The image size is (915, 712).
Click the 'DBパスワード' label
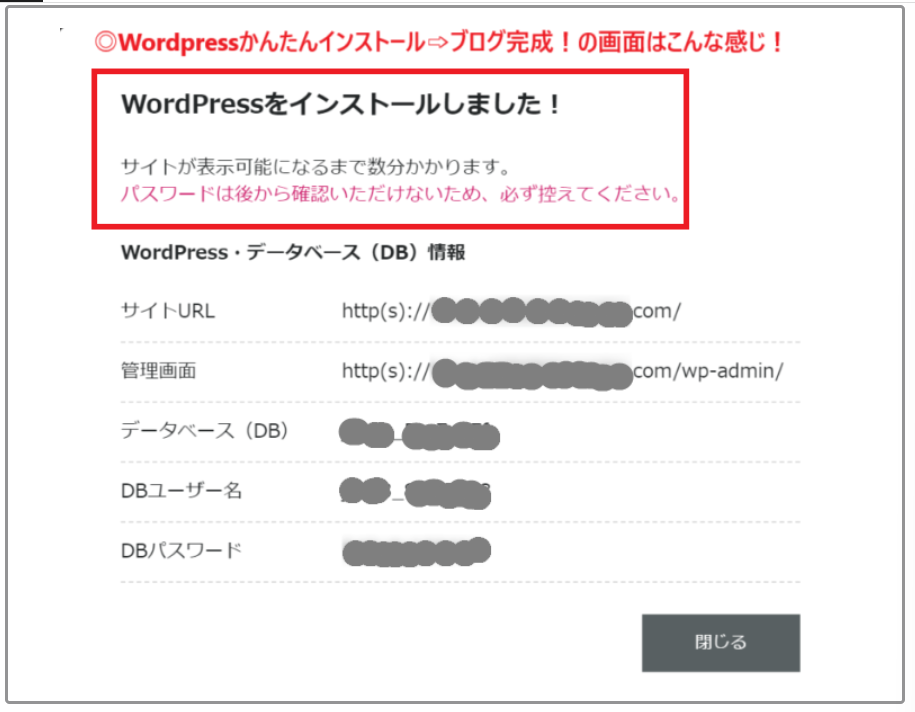coord(181,550)
